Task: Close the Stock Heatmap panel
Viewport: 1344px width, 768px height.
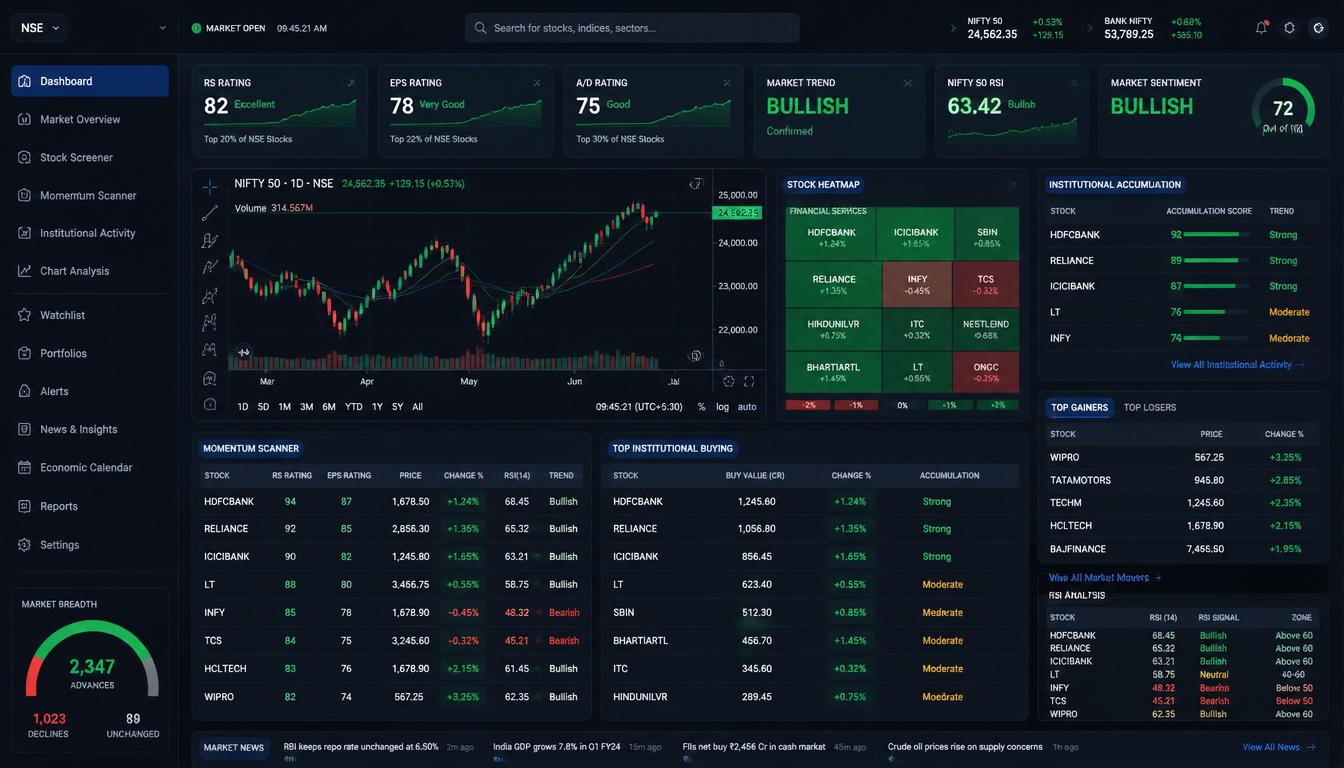Action: 1013,185
